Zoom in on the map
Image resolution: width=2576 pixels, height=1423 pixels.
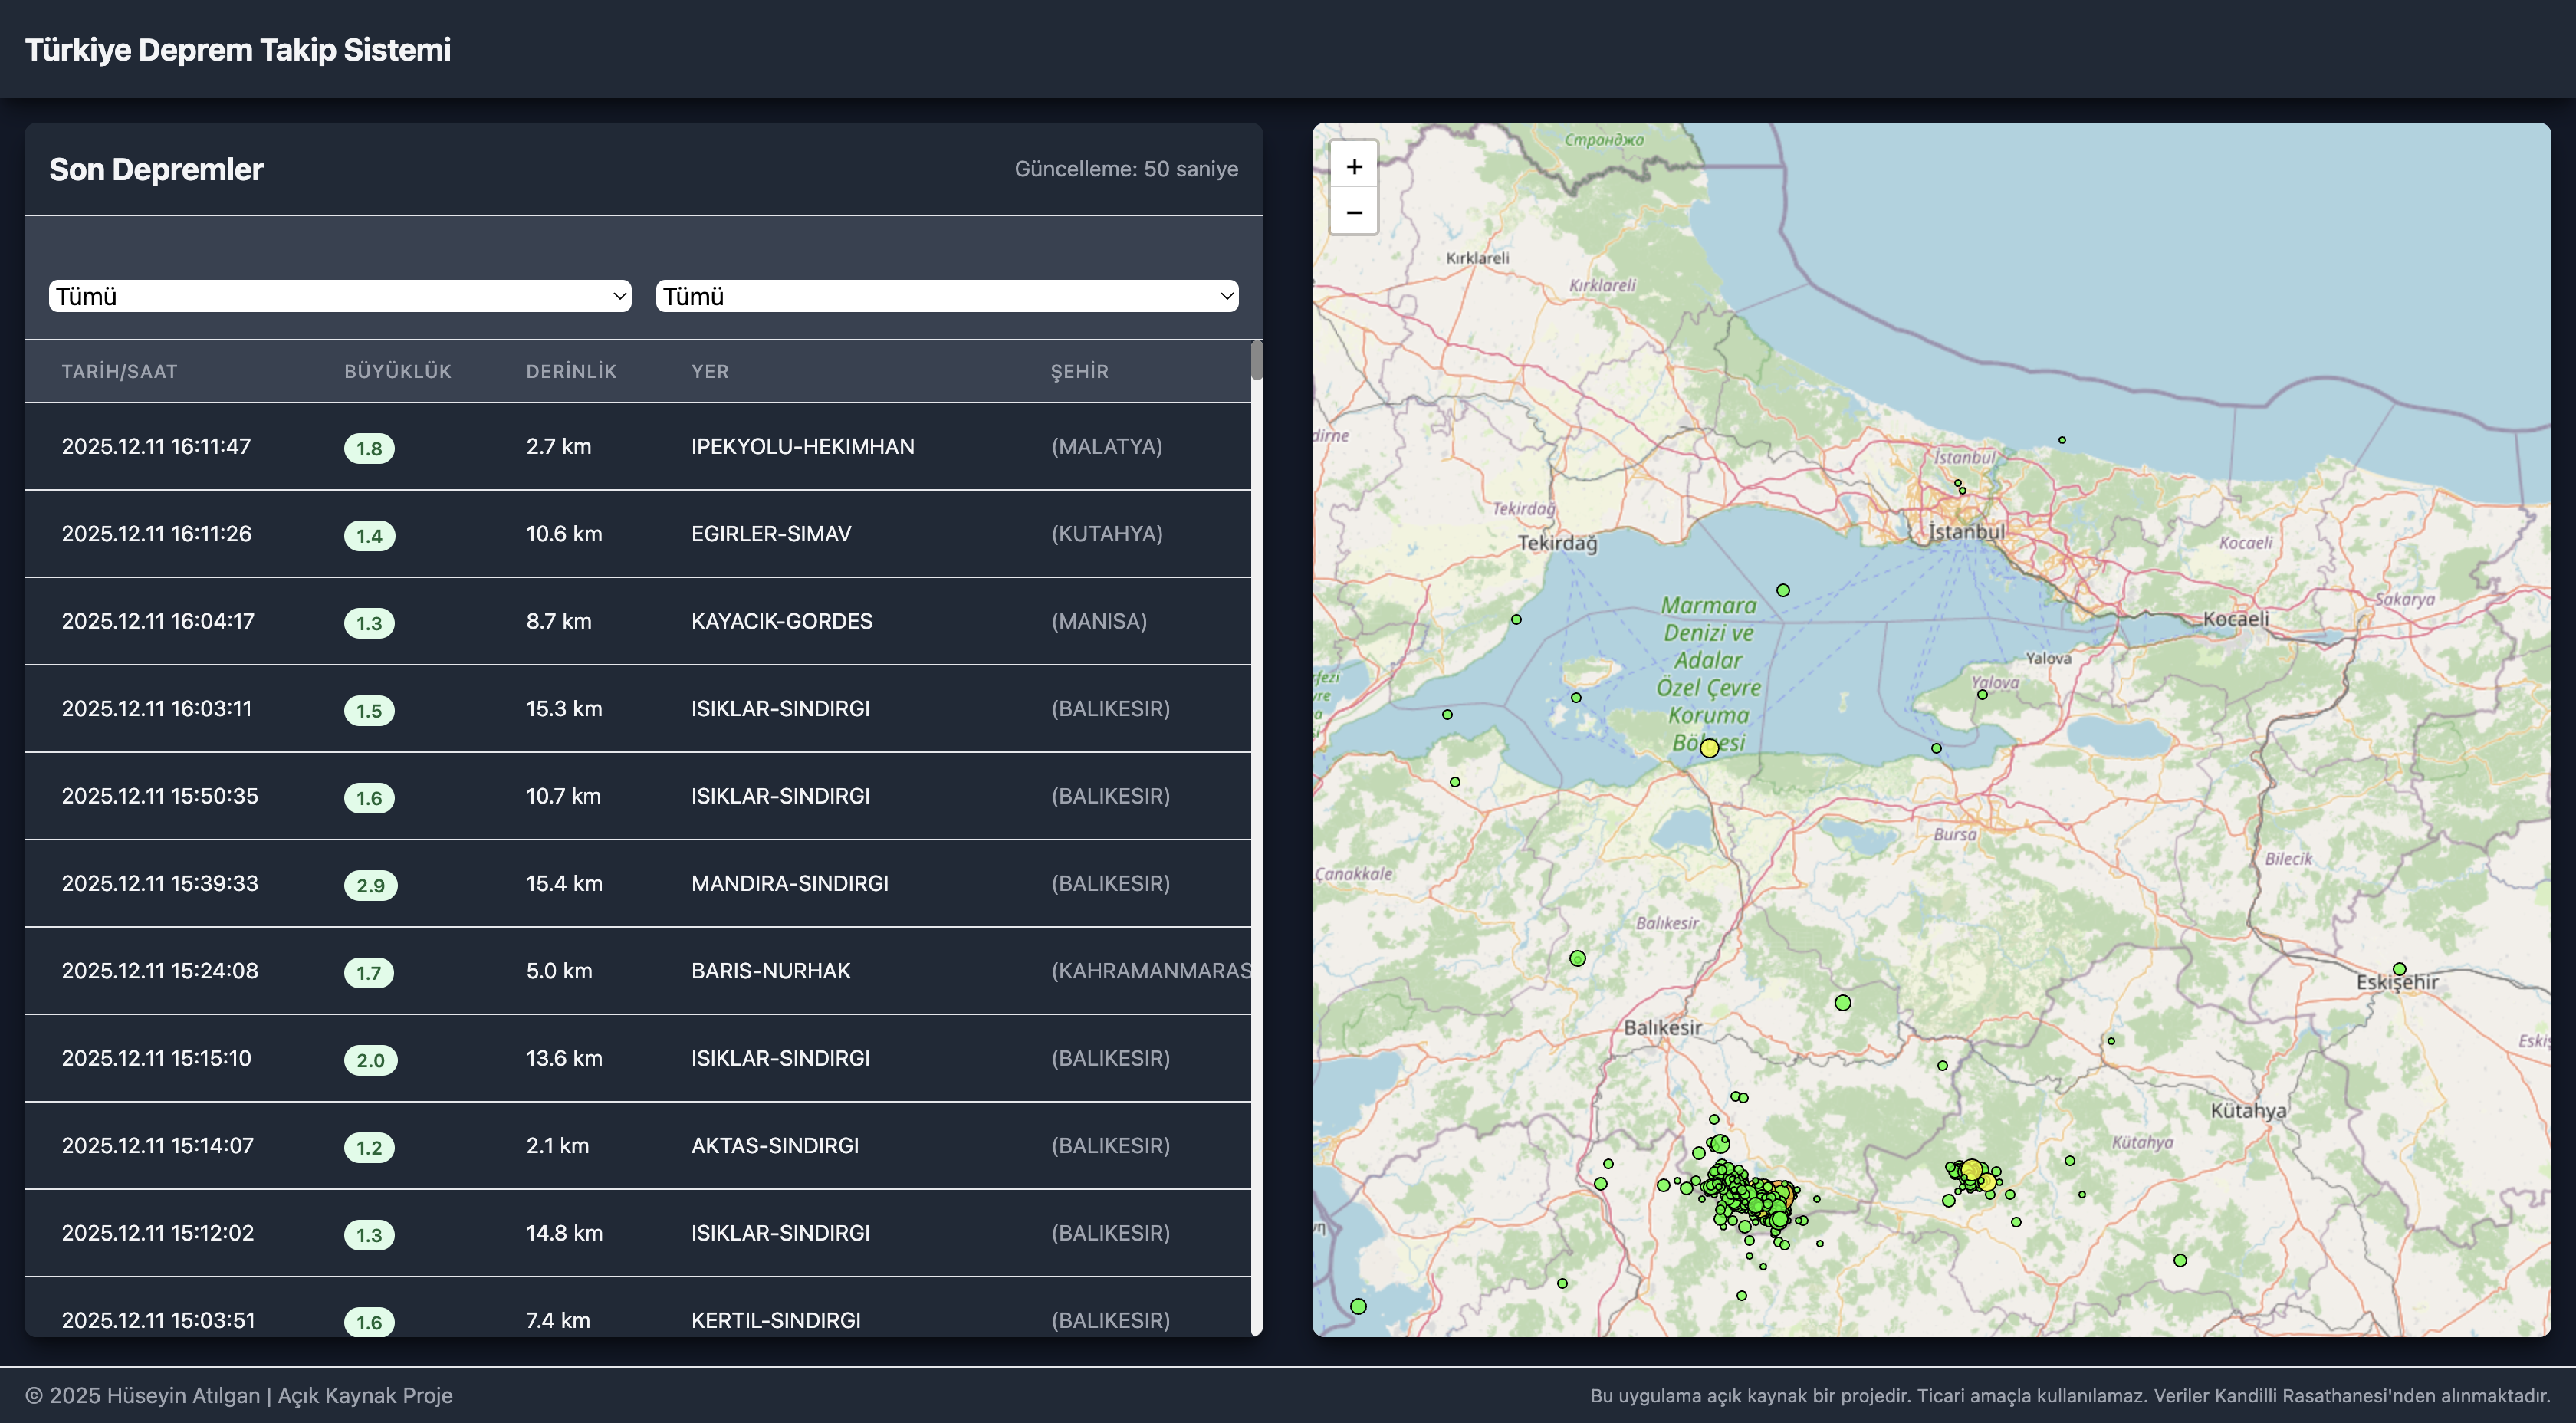click(x=1354, y=167)
